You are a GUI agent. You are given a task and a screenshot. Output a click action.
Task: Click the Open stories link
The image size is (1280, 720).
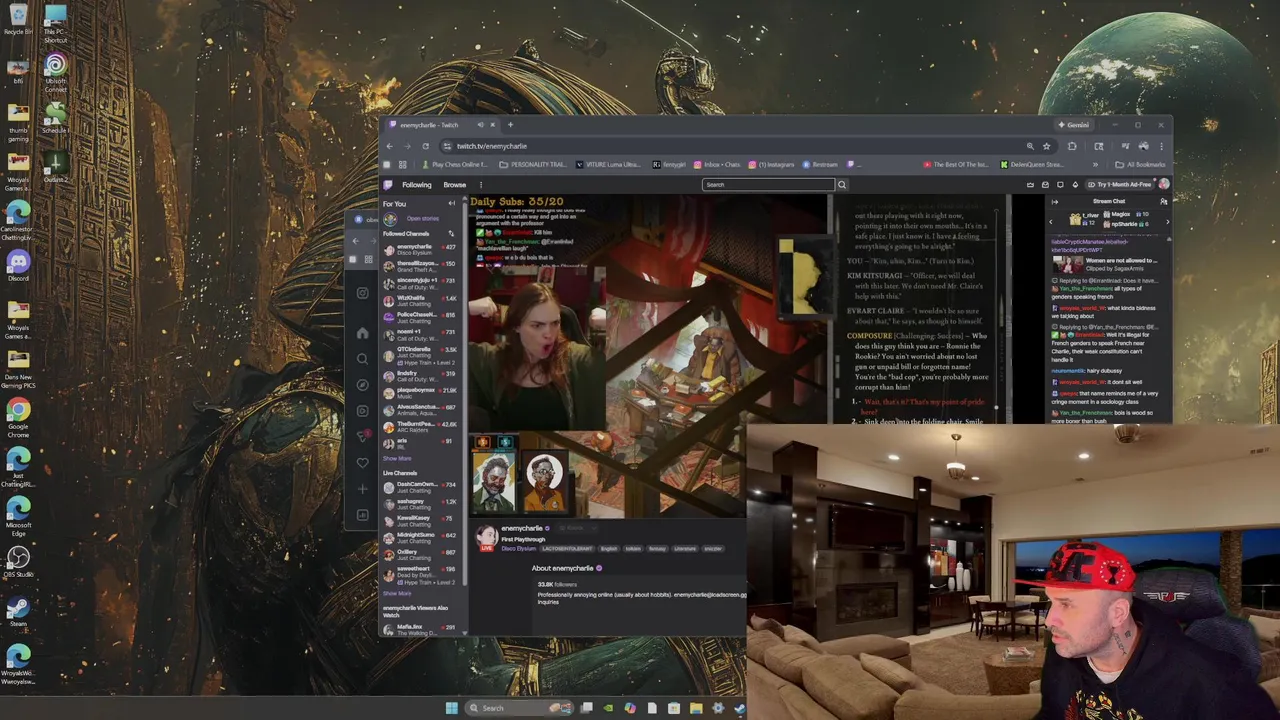[x=423, y=218]
